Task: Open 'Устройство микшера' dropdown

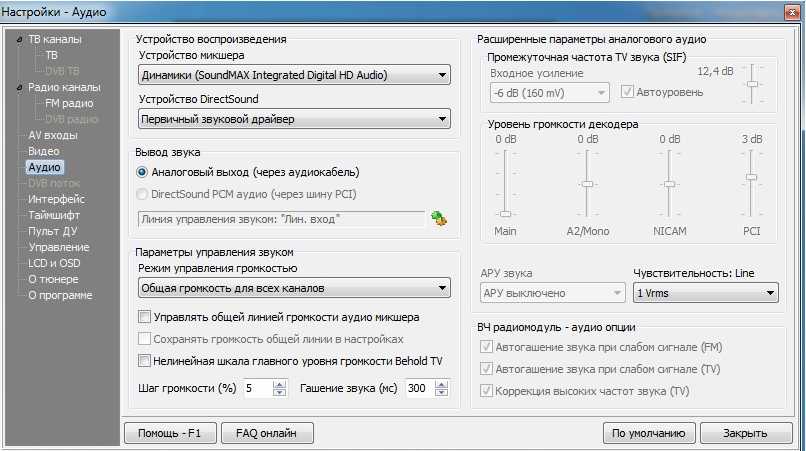Action: (293, 75)
